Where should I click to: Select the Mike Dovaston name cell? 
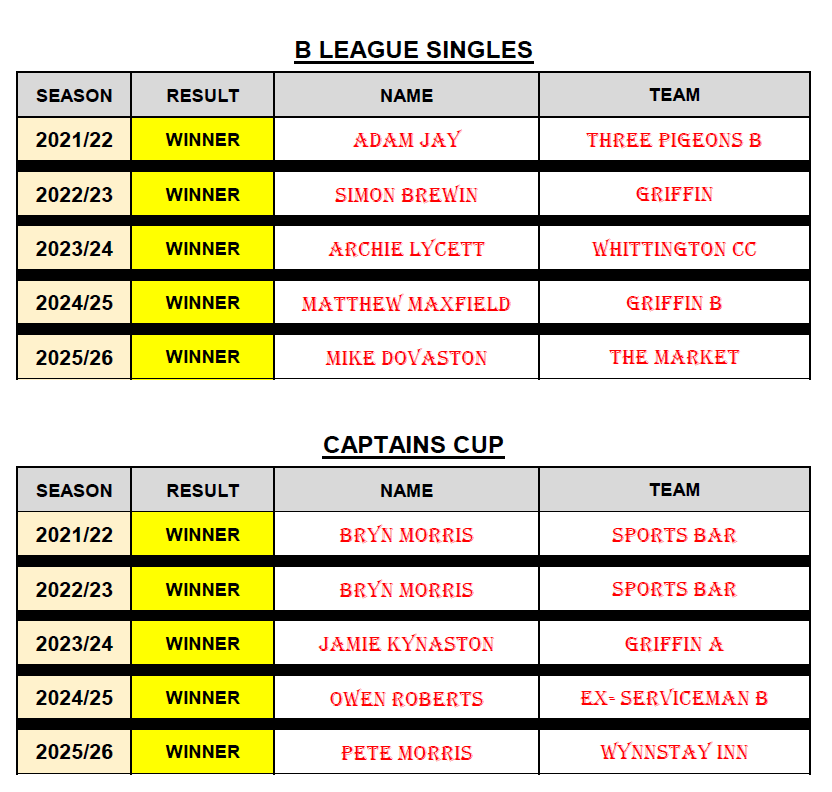tap(407, 357)
